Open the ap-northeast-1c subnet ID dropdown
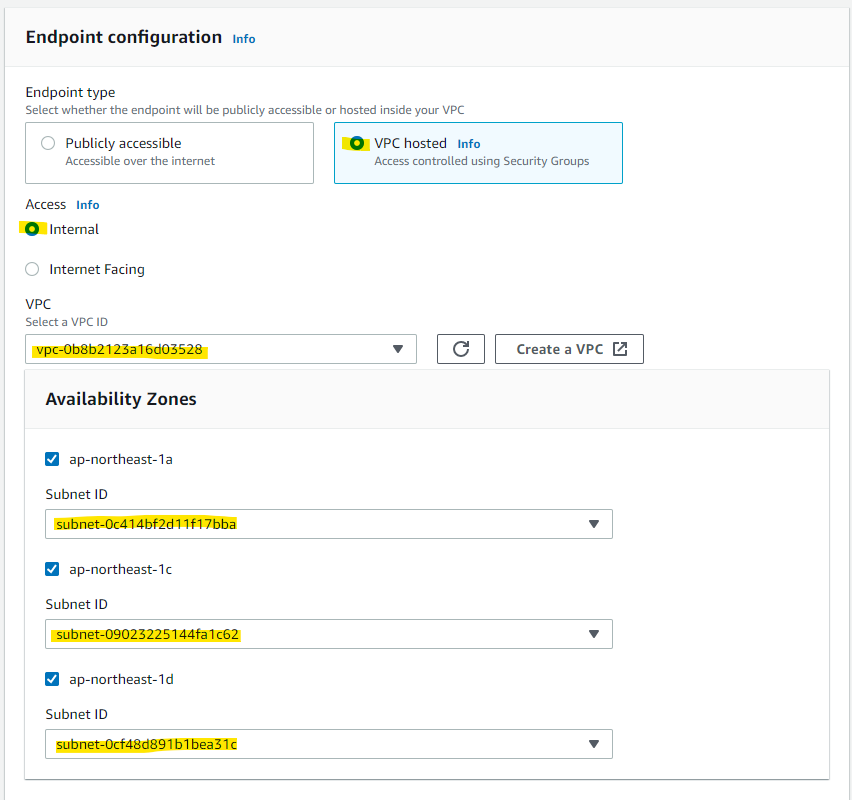This screenshot has height=800, width=852. [328, 634]
